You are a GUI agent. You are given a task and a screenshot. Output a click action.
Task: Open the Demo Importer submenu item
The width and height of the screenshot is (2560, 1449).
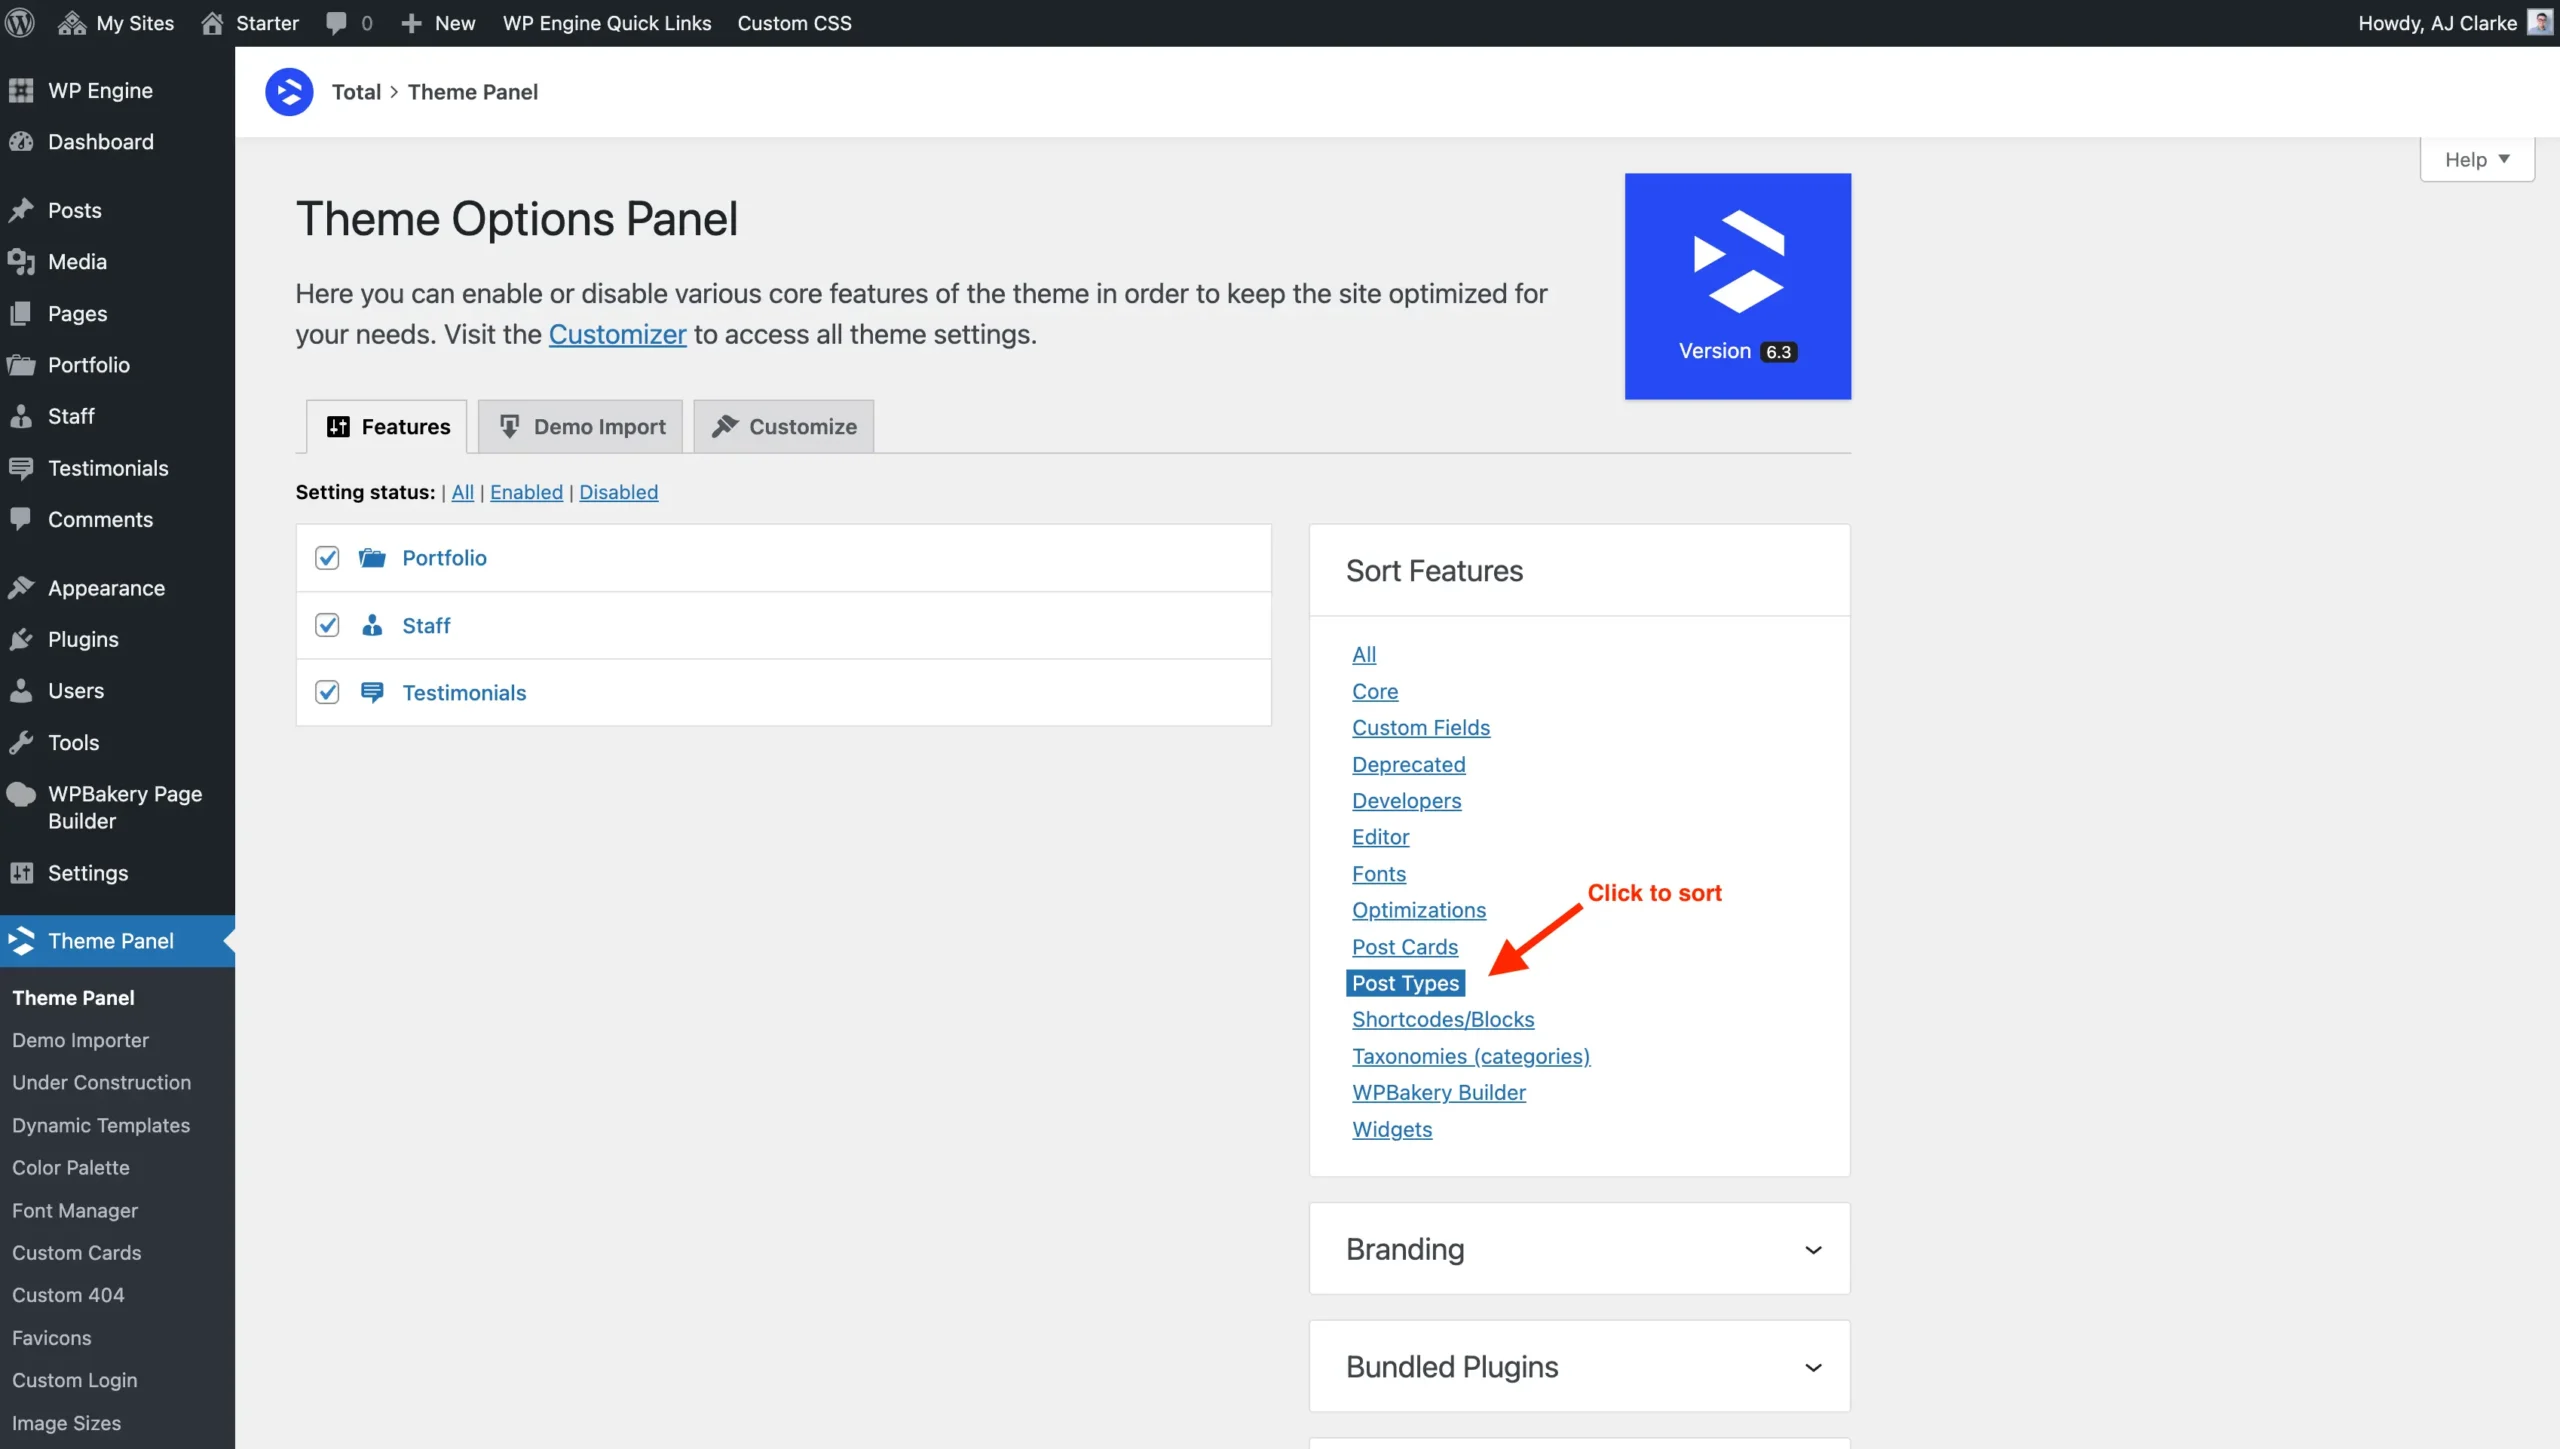click(x=80, y=1040)
